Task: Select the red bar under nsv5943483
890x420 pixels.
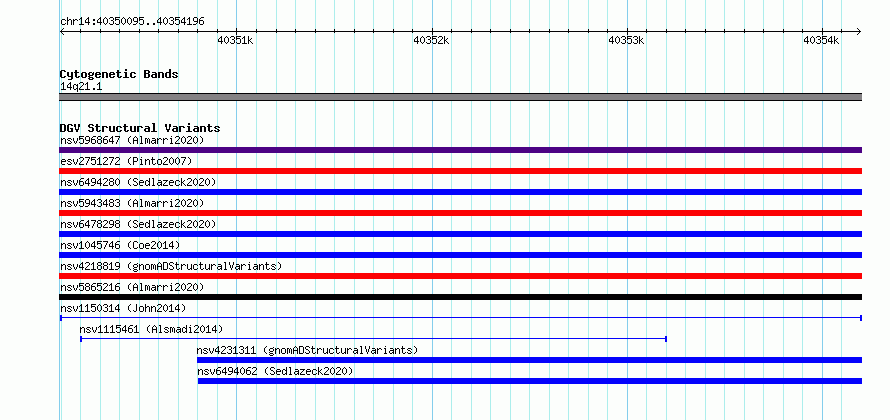Action: (x=460, y=213)
